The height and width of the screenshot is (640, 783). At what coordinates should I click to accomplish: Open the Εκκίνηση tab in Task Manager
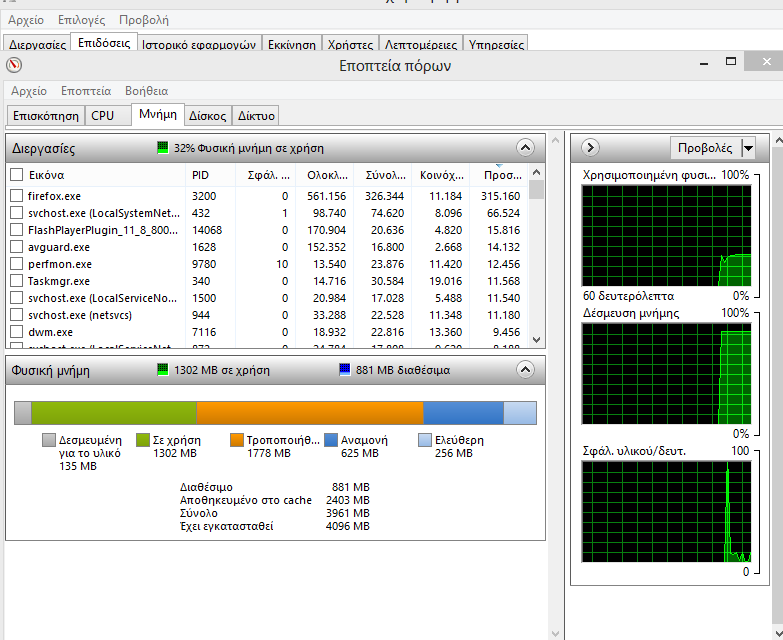click(x=292, y=43)
